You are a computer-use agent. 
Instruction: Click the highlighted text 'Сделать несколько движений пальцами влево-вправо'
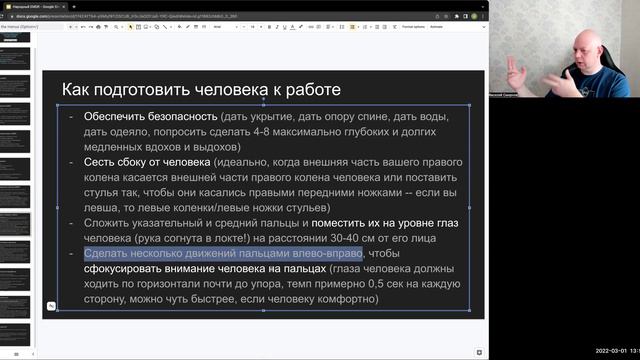pyautogui.click(x=223, y=253)
